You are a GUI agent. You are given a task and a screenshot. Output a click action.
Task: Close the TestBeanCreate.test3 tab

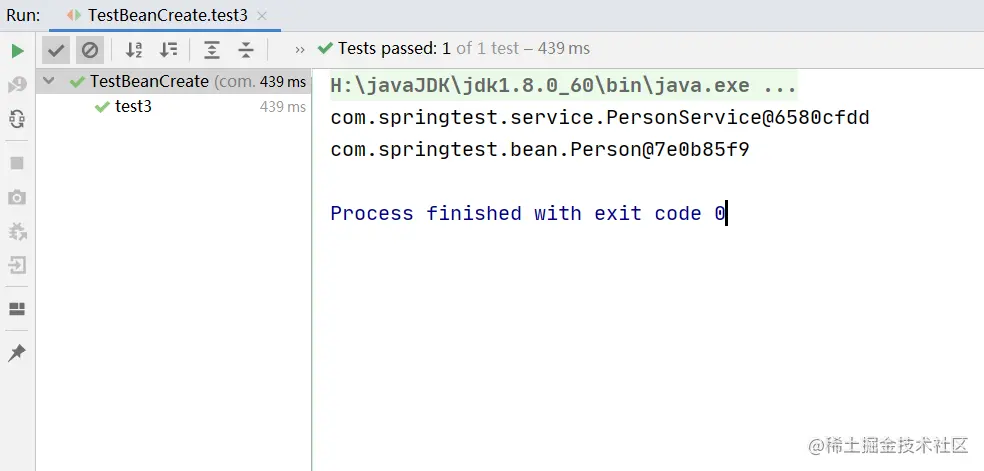point(262,16)
